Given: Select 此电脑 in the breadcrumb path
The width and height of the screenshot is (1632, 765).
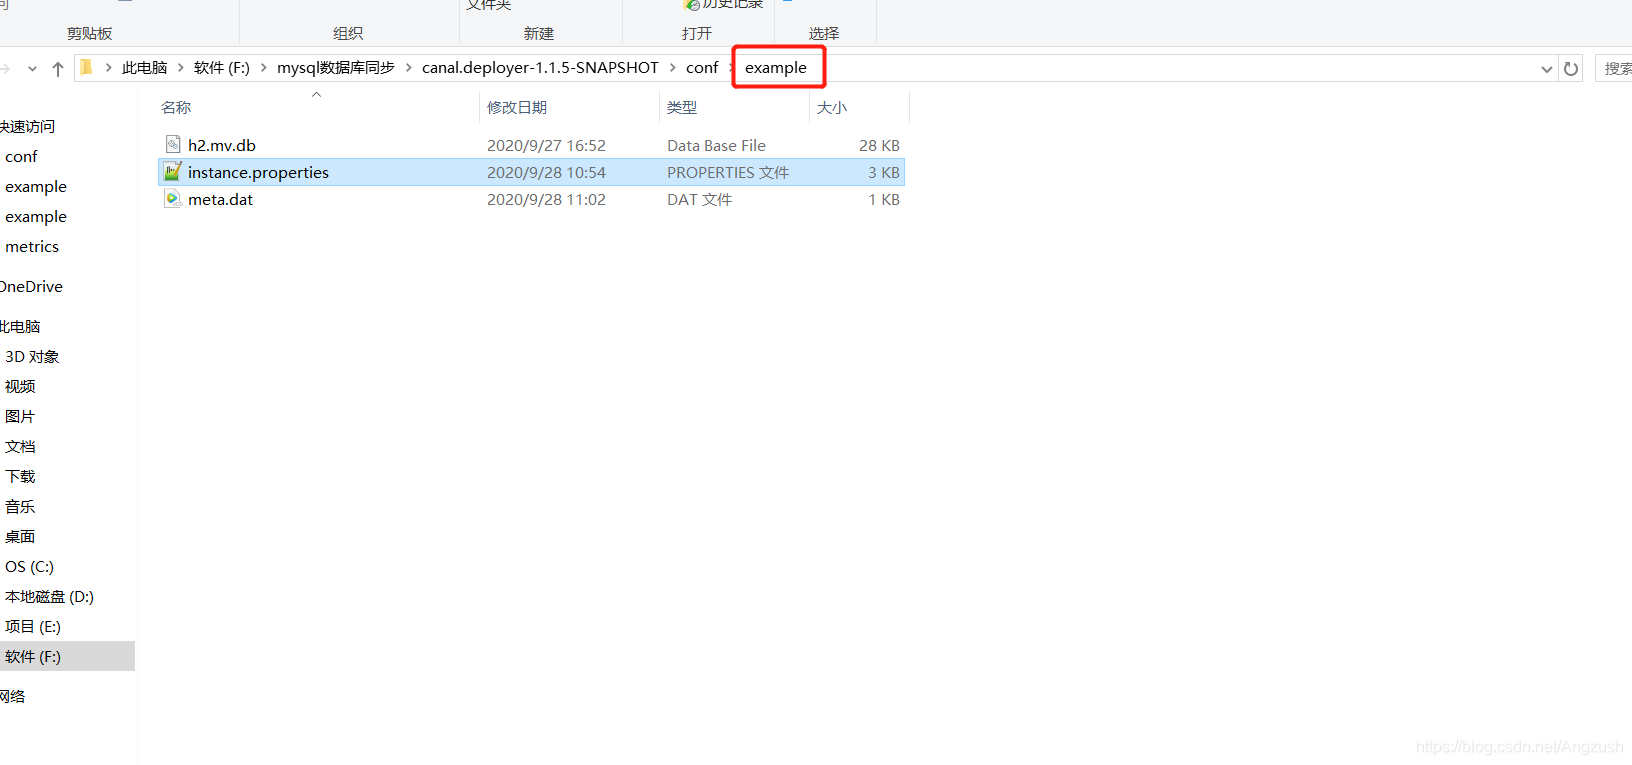Looking at the screenshot, I should coord(145,68).
